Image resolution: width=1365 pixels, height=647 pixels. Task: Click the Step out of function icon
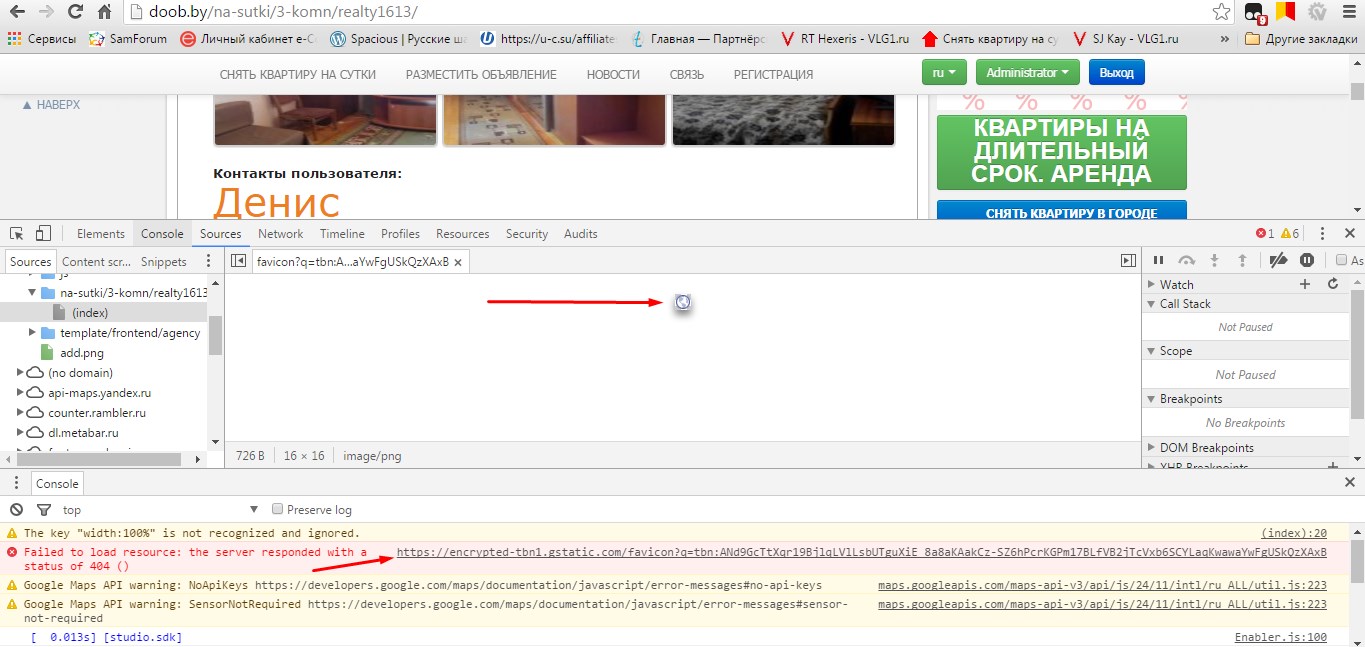(1242, 260)
